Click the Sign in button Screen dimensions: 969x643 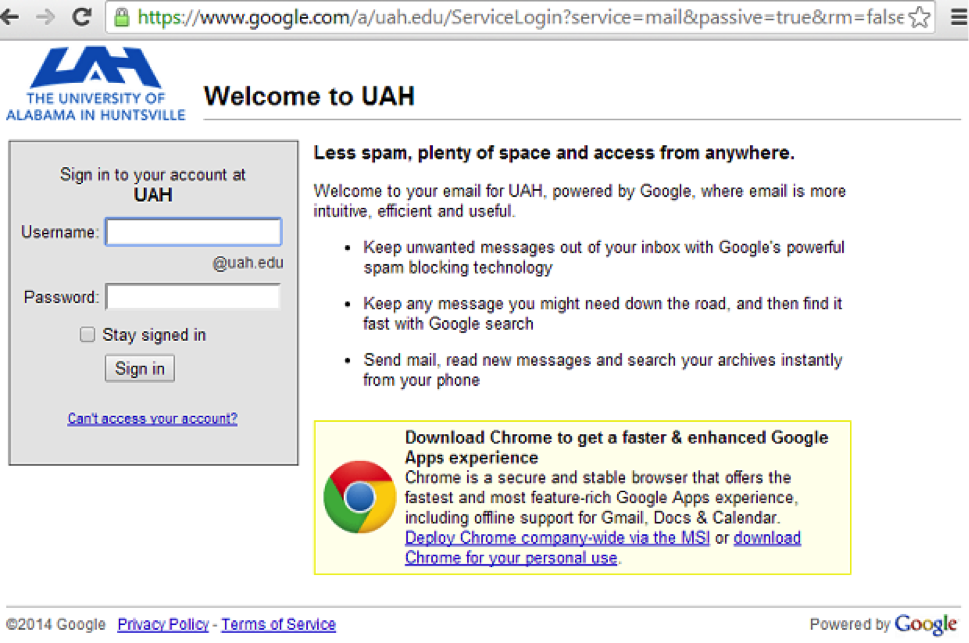click(x=140, y=368)
